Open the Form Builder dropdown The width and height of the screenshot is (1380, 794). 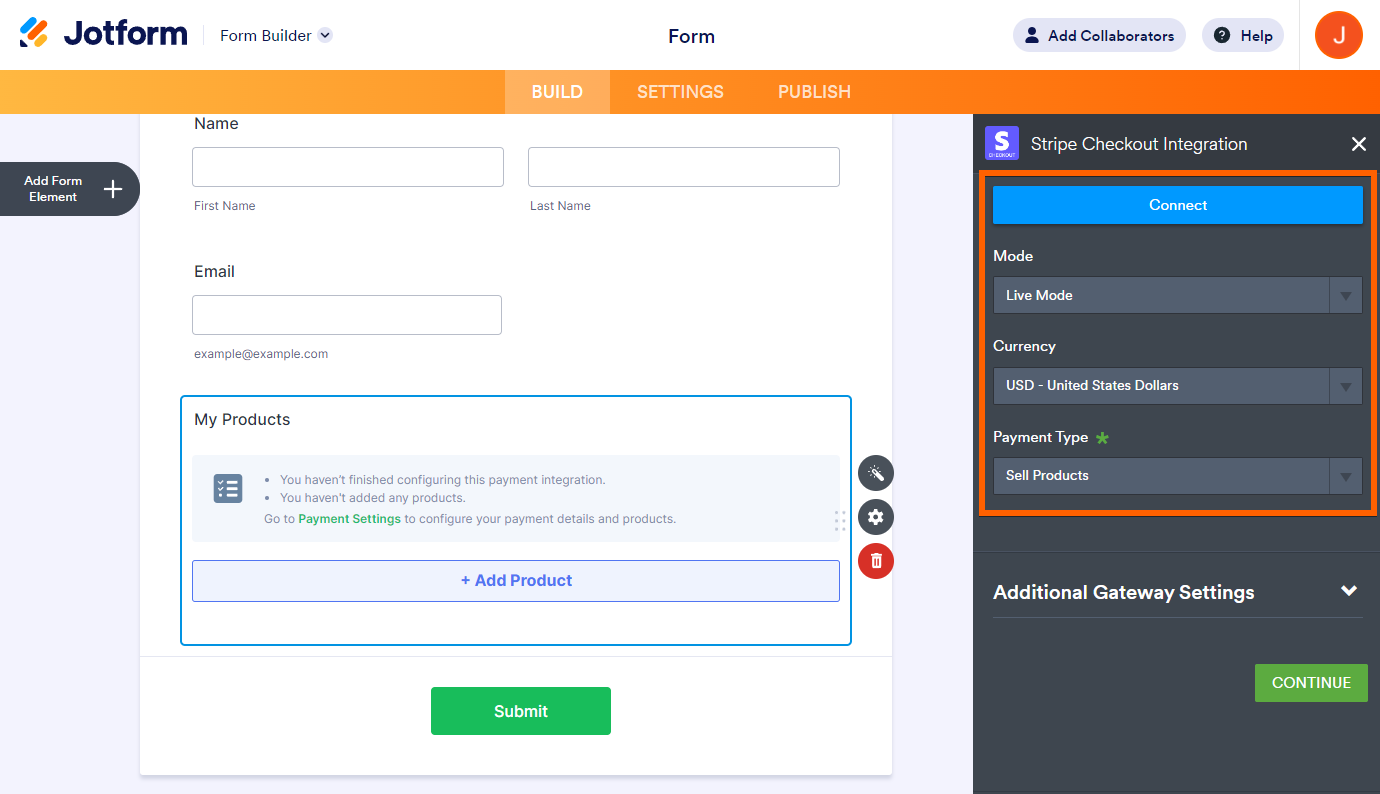pos(276,35)
